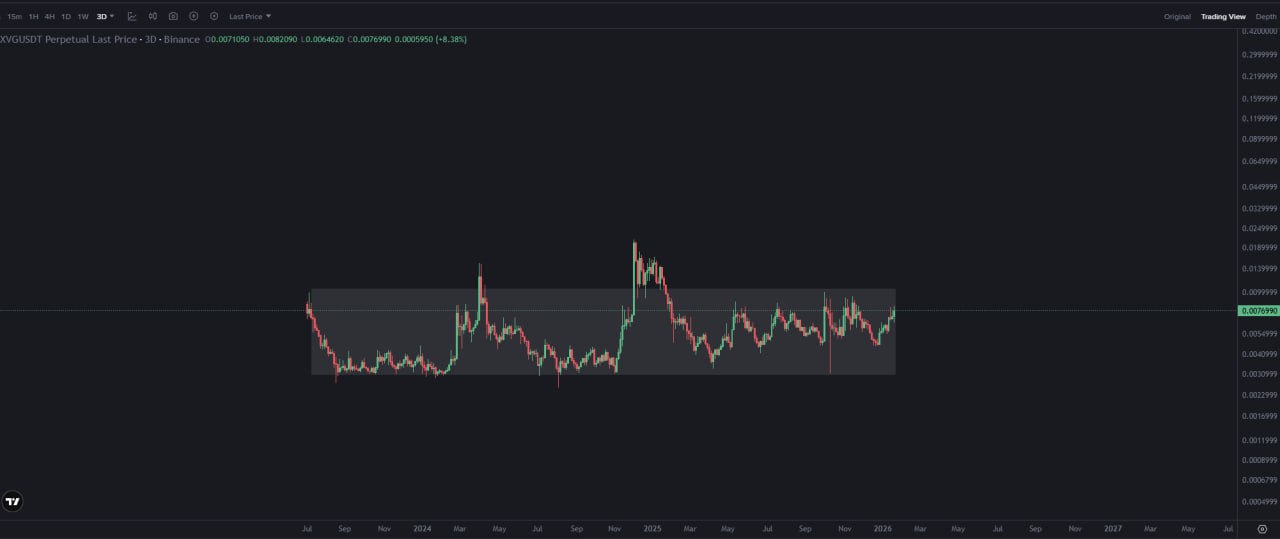This screenshot has width=1280, height=539.
Task: Expand the Last Price dropdown
Action: 250,16
